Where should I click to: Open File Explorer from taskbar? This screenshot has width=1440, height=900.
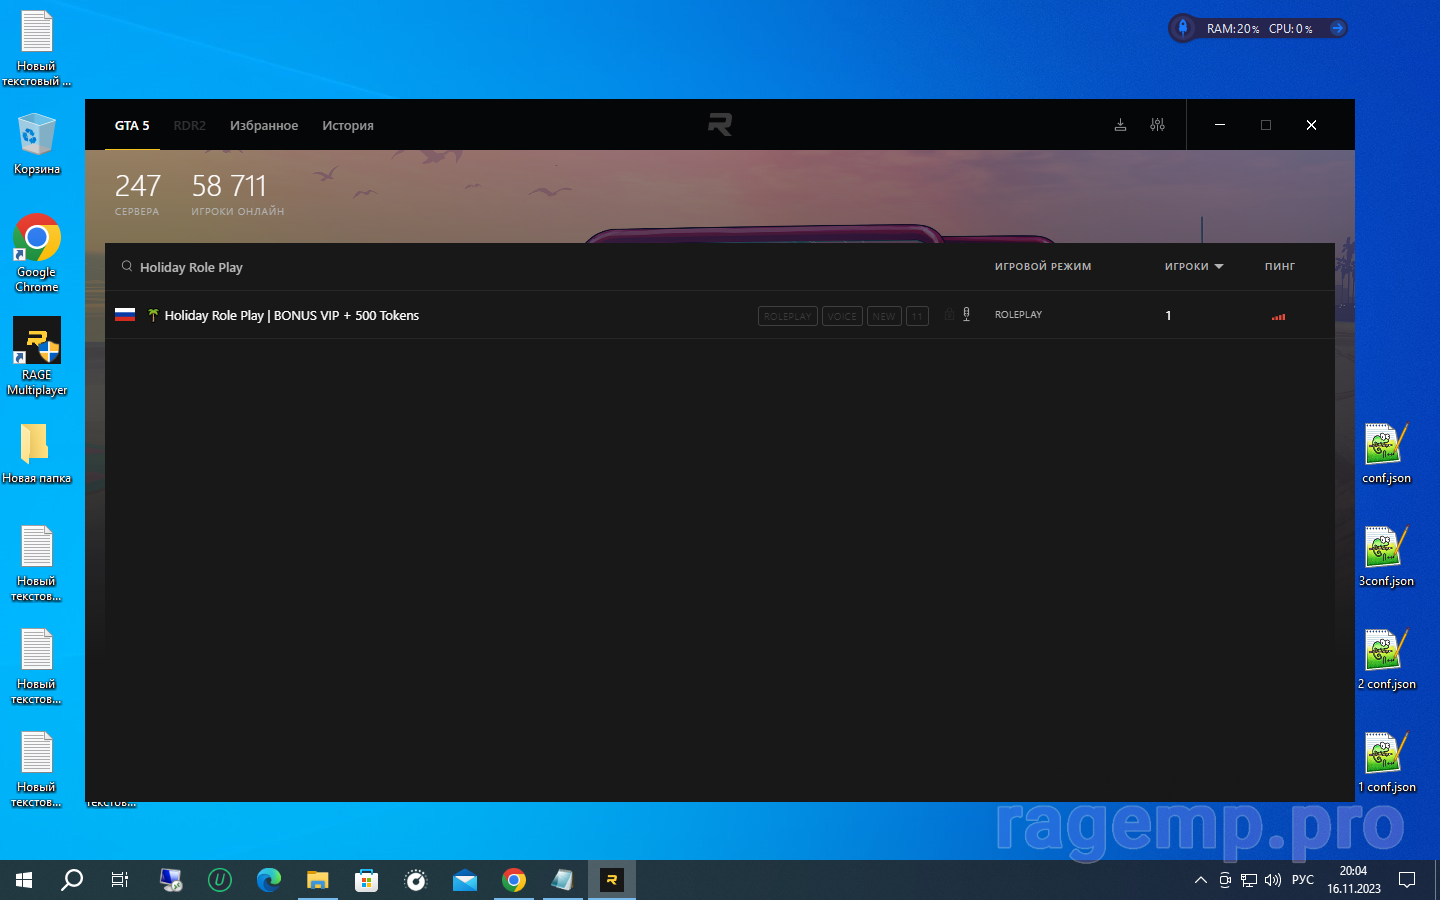click(x=318, y=880)
